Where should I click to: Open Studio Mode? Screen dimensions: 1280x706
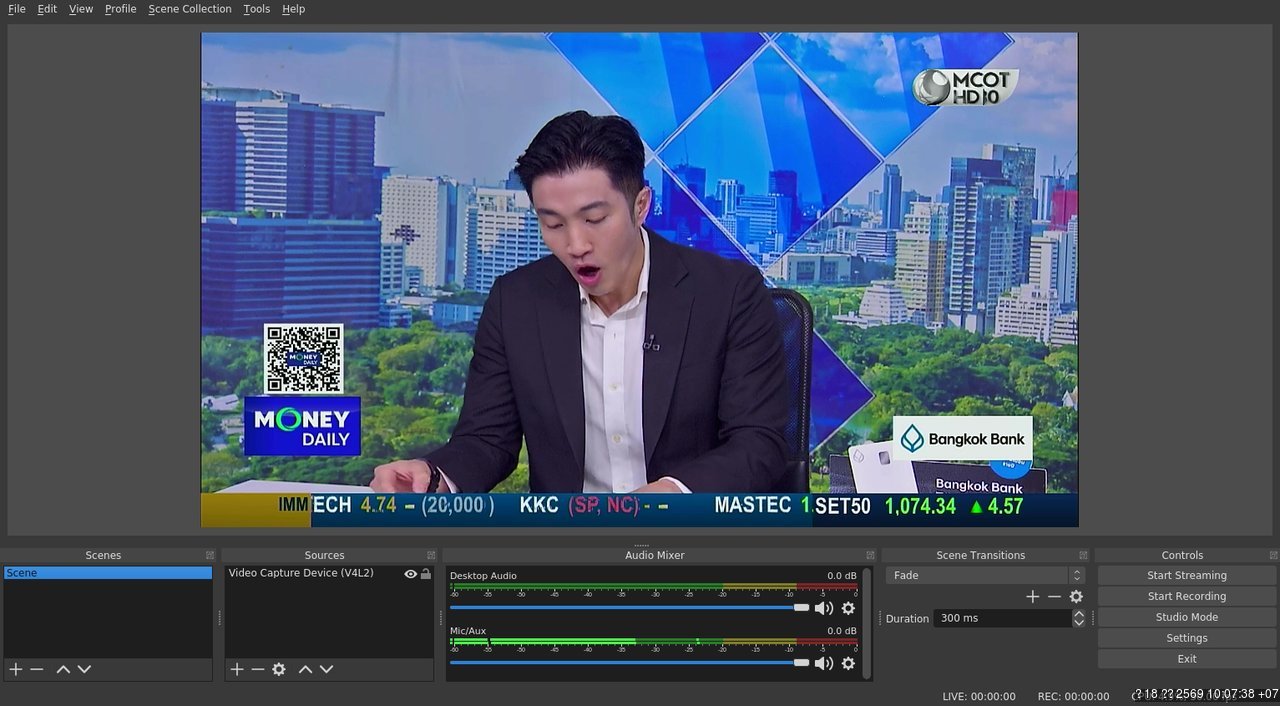(1186, 617)
